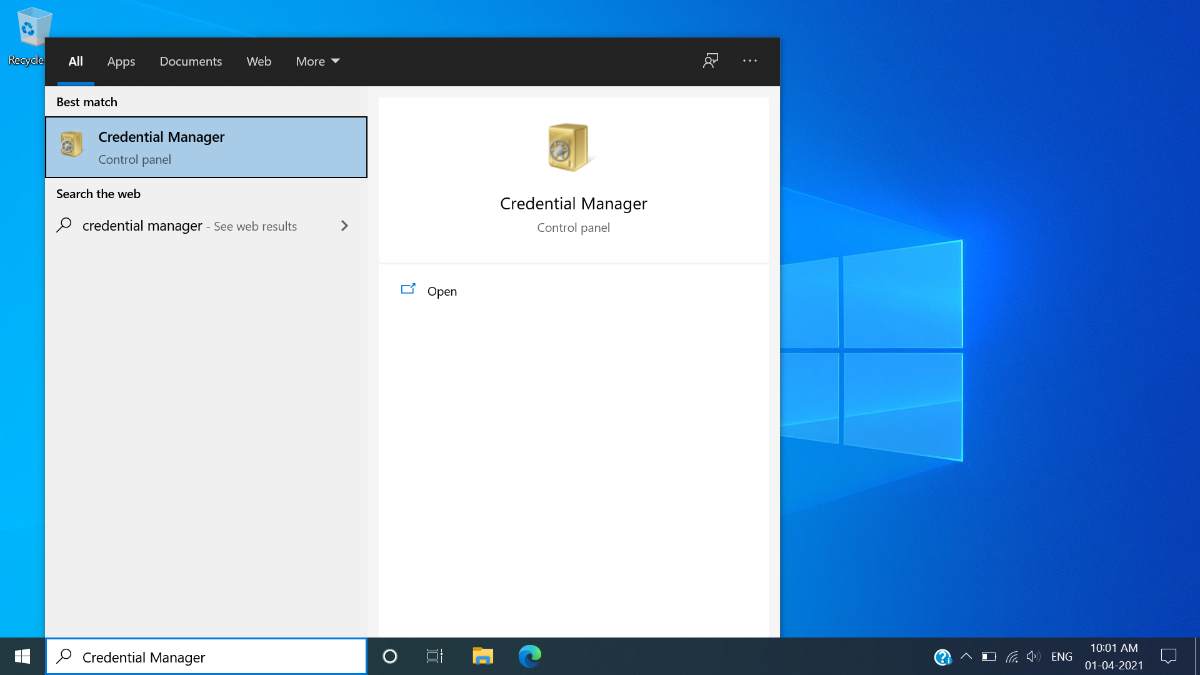Open the volume control in system tray

1033,657
